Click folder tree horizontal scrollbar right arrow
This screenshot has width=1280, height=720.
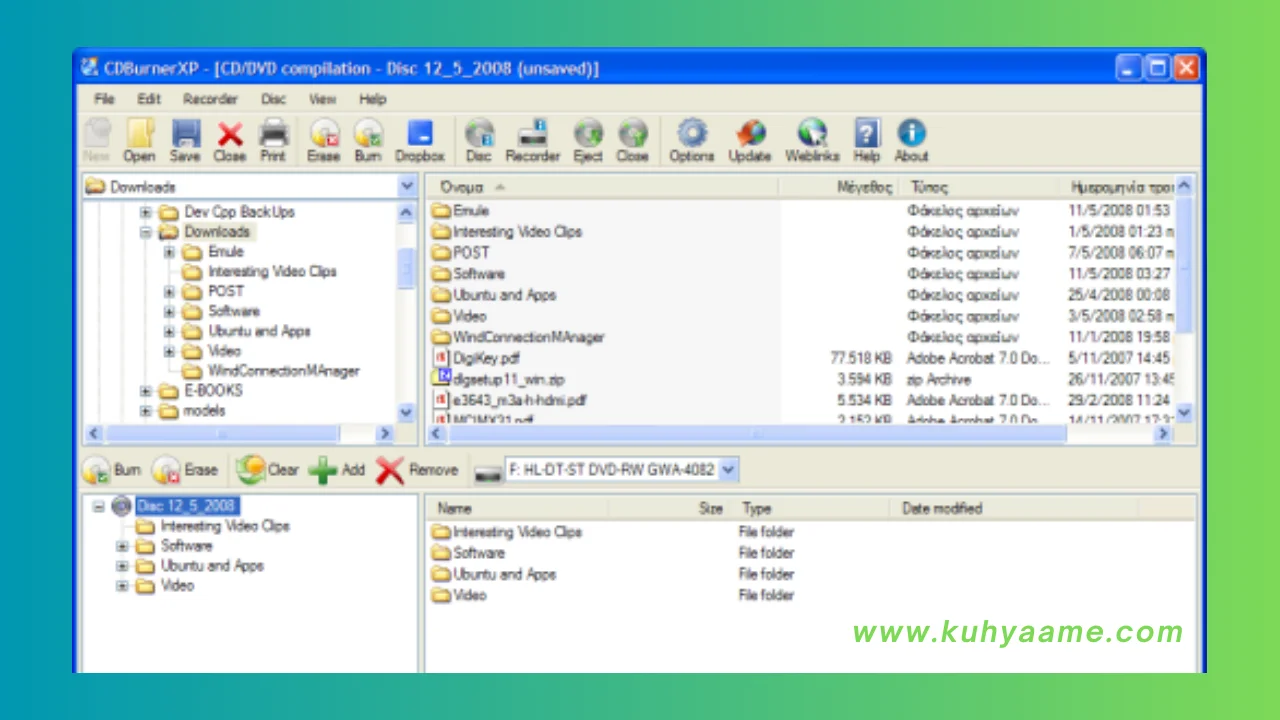click(384, 433)
